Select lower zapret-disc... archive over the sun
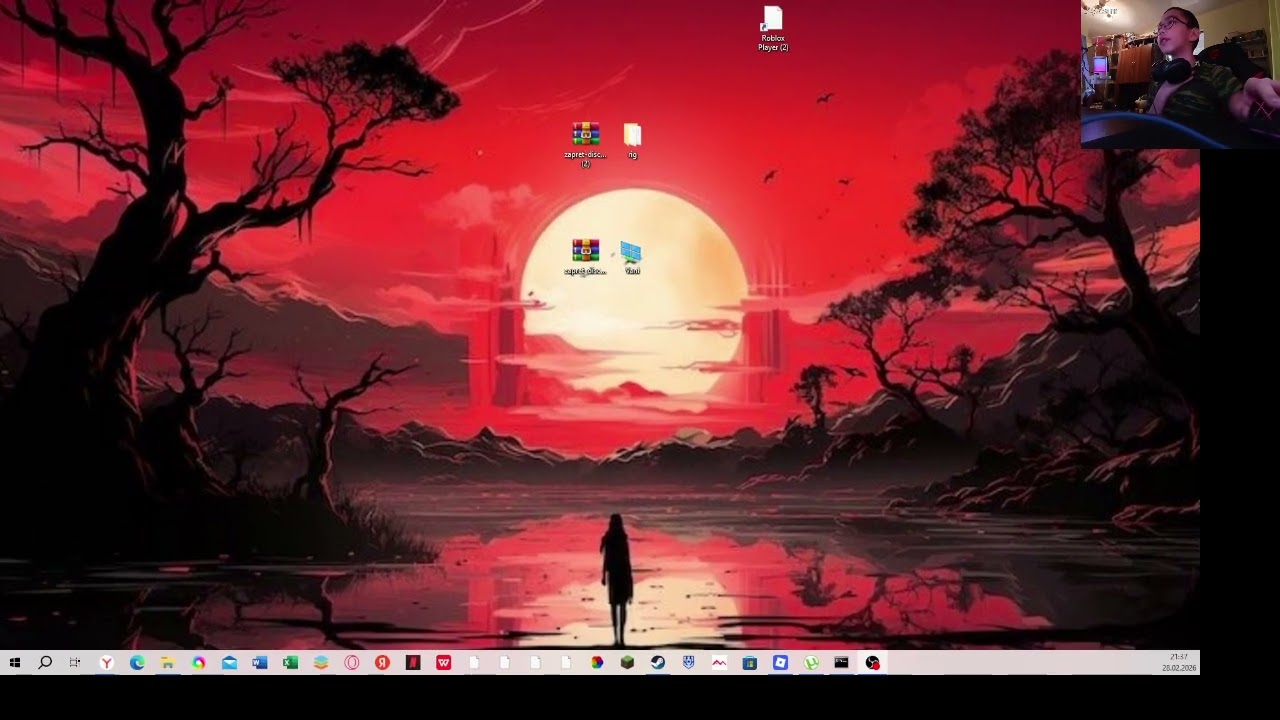 point(585,257)
